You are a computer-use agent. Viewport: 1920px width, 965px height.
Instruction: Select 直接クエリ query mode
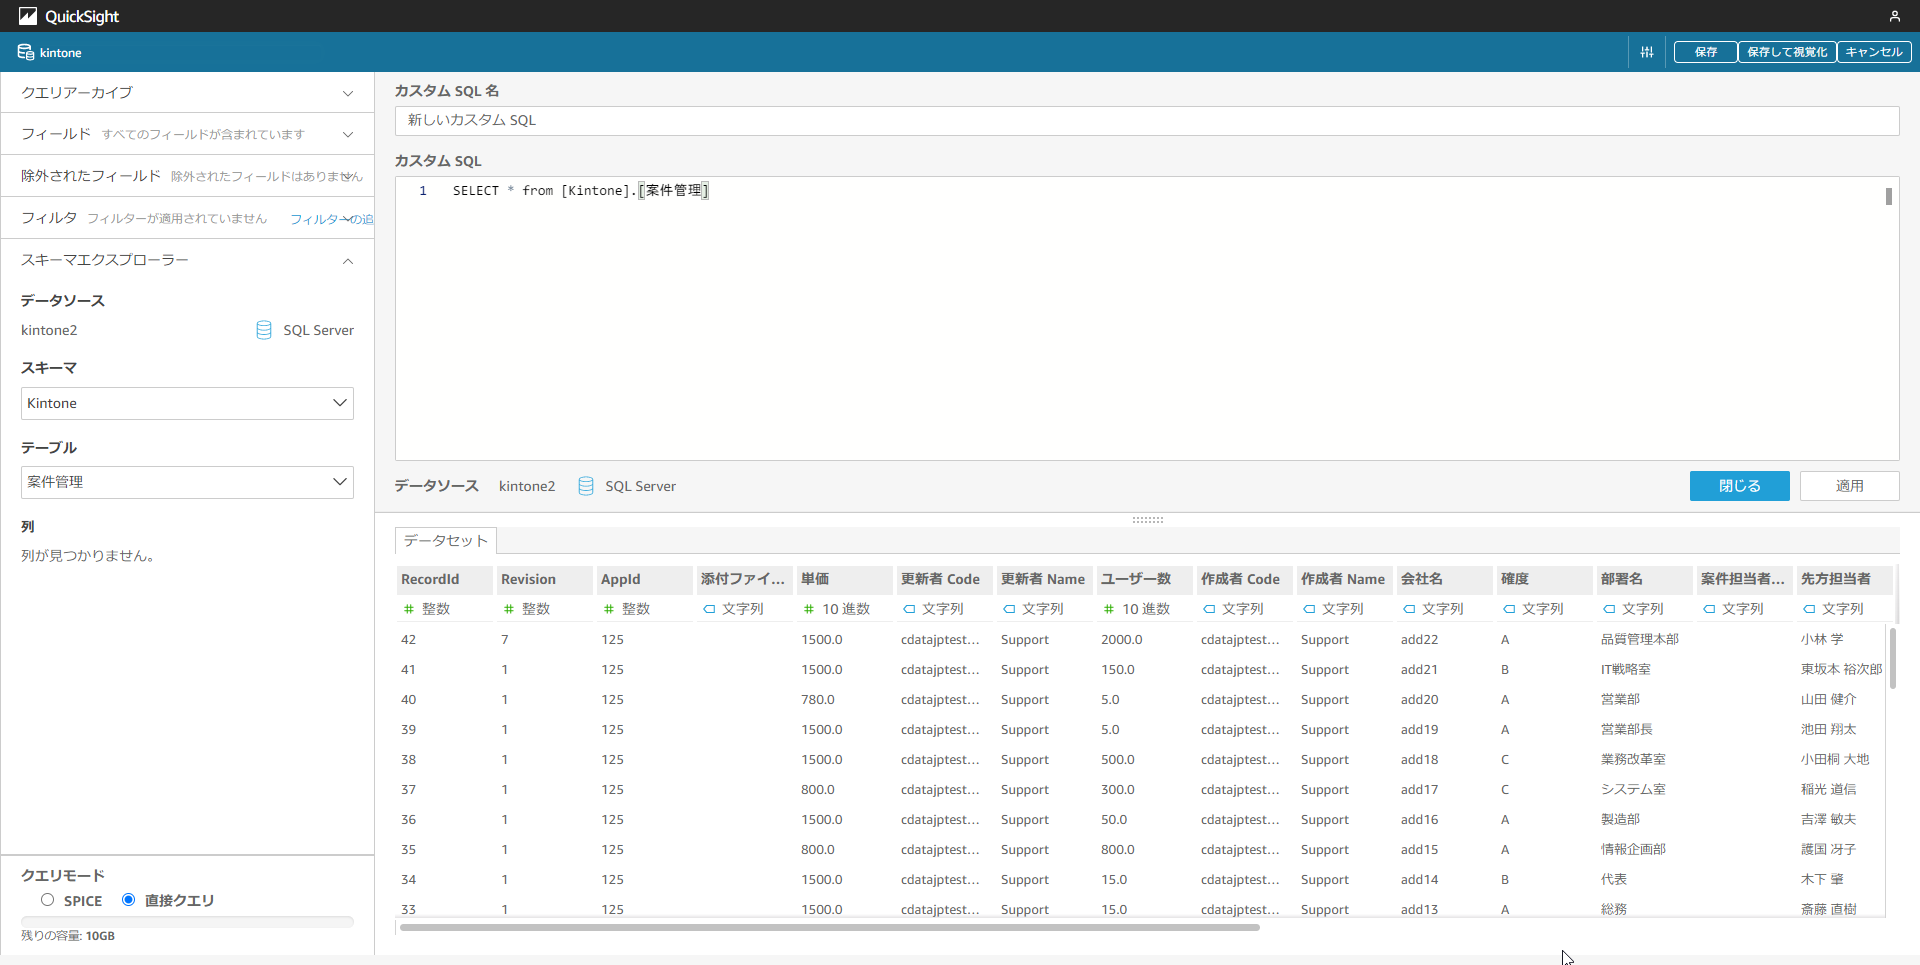click(x=129, y=900)
